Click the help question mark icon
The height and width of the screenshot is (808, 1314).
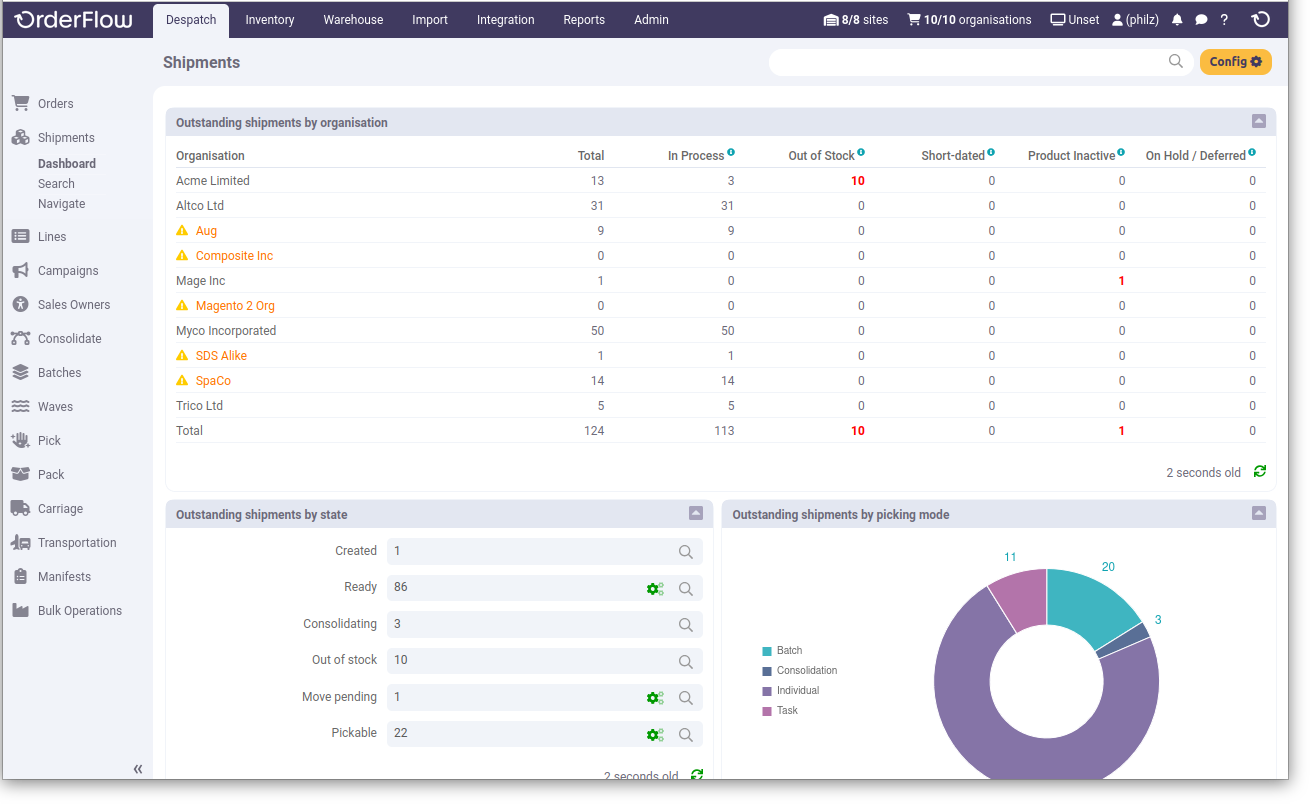click(1224, 20)
